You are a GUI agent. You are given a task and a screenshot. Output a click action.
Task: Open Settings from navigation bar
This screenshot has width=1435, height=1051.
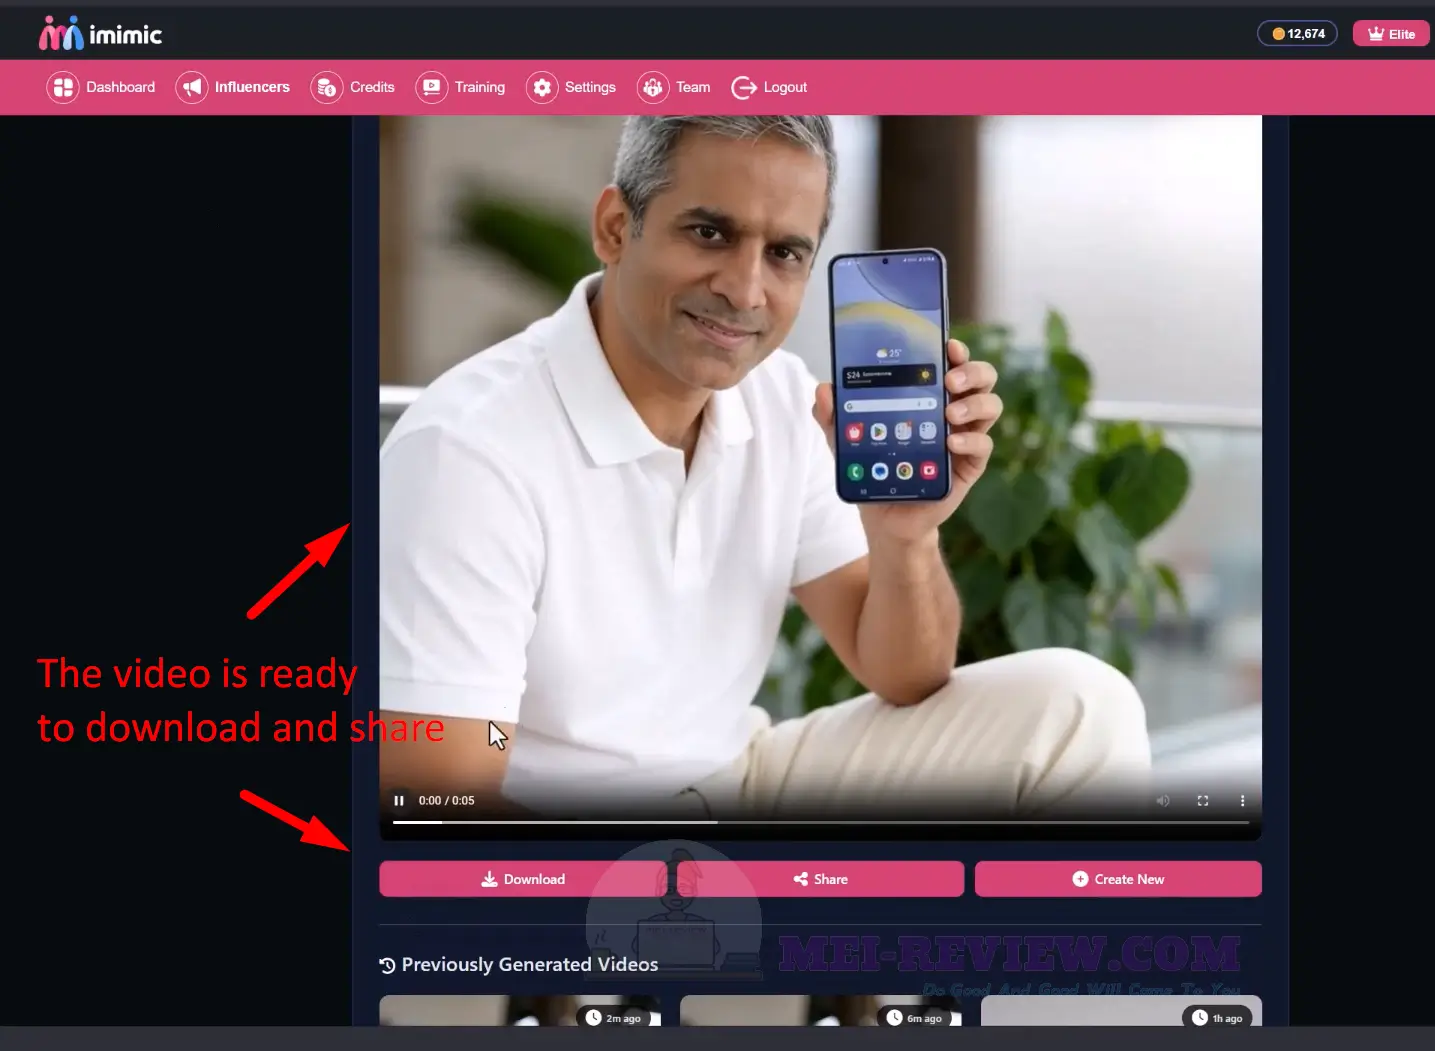pyautogui.click(x=571, y=87)
